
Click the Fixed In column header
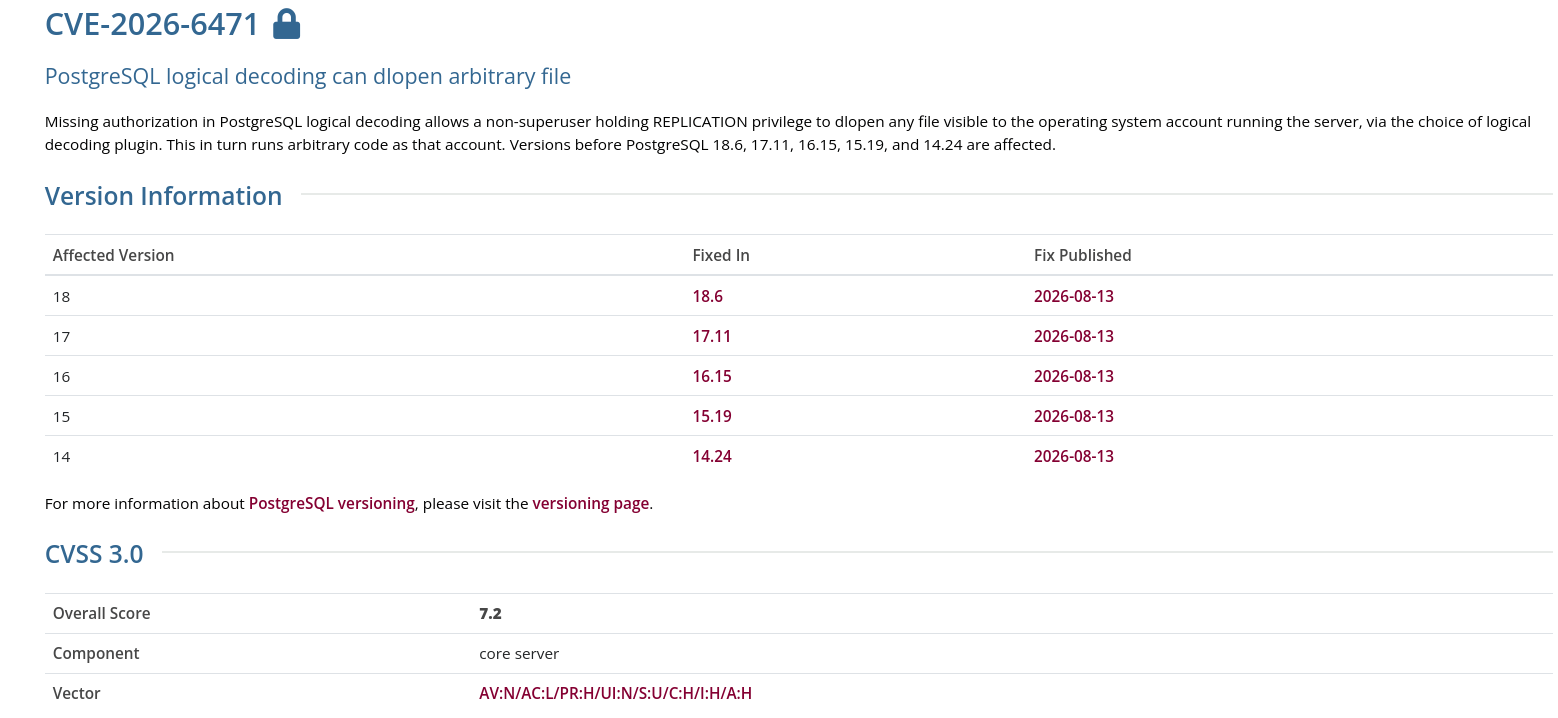pyautogui.click(x=720, y=255)
